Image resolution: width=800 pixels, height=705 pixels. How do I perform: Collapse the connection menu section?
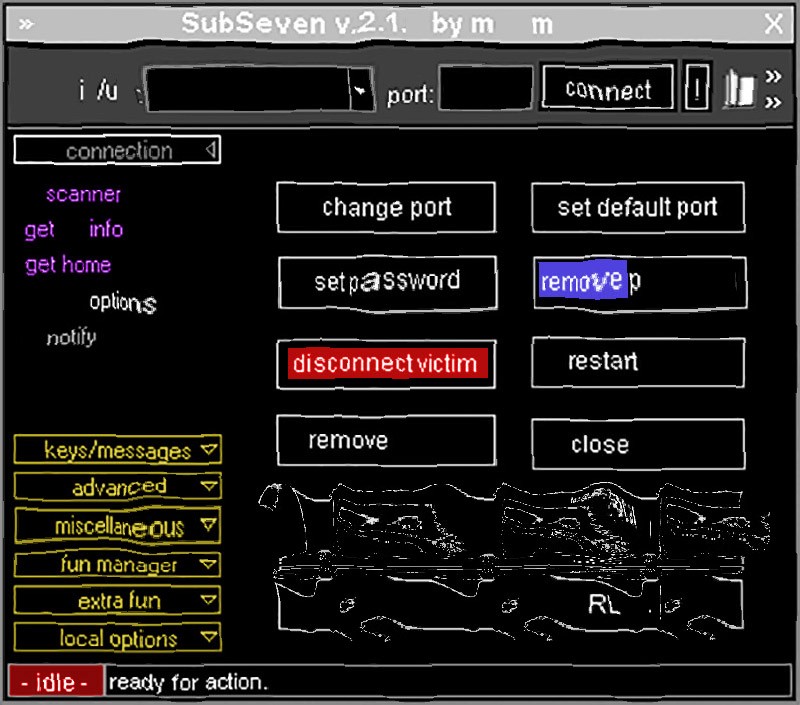(117, 150)
